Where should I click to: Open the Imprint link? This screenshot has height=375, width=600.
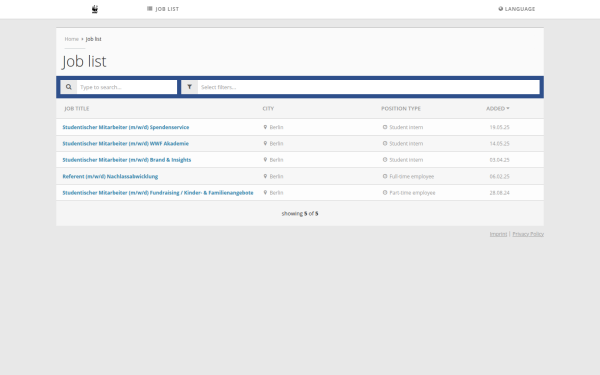[498, 234]
